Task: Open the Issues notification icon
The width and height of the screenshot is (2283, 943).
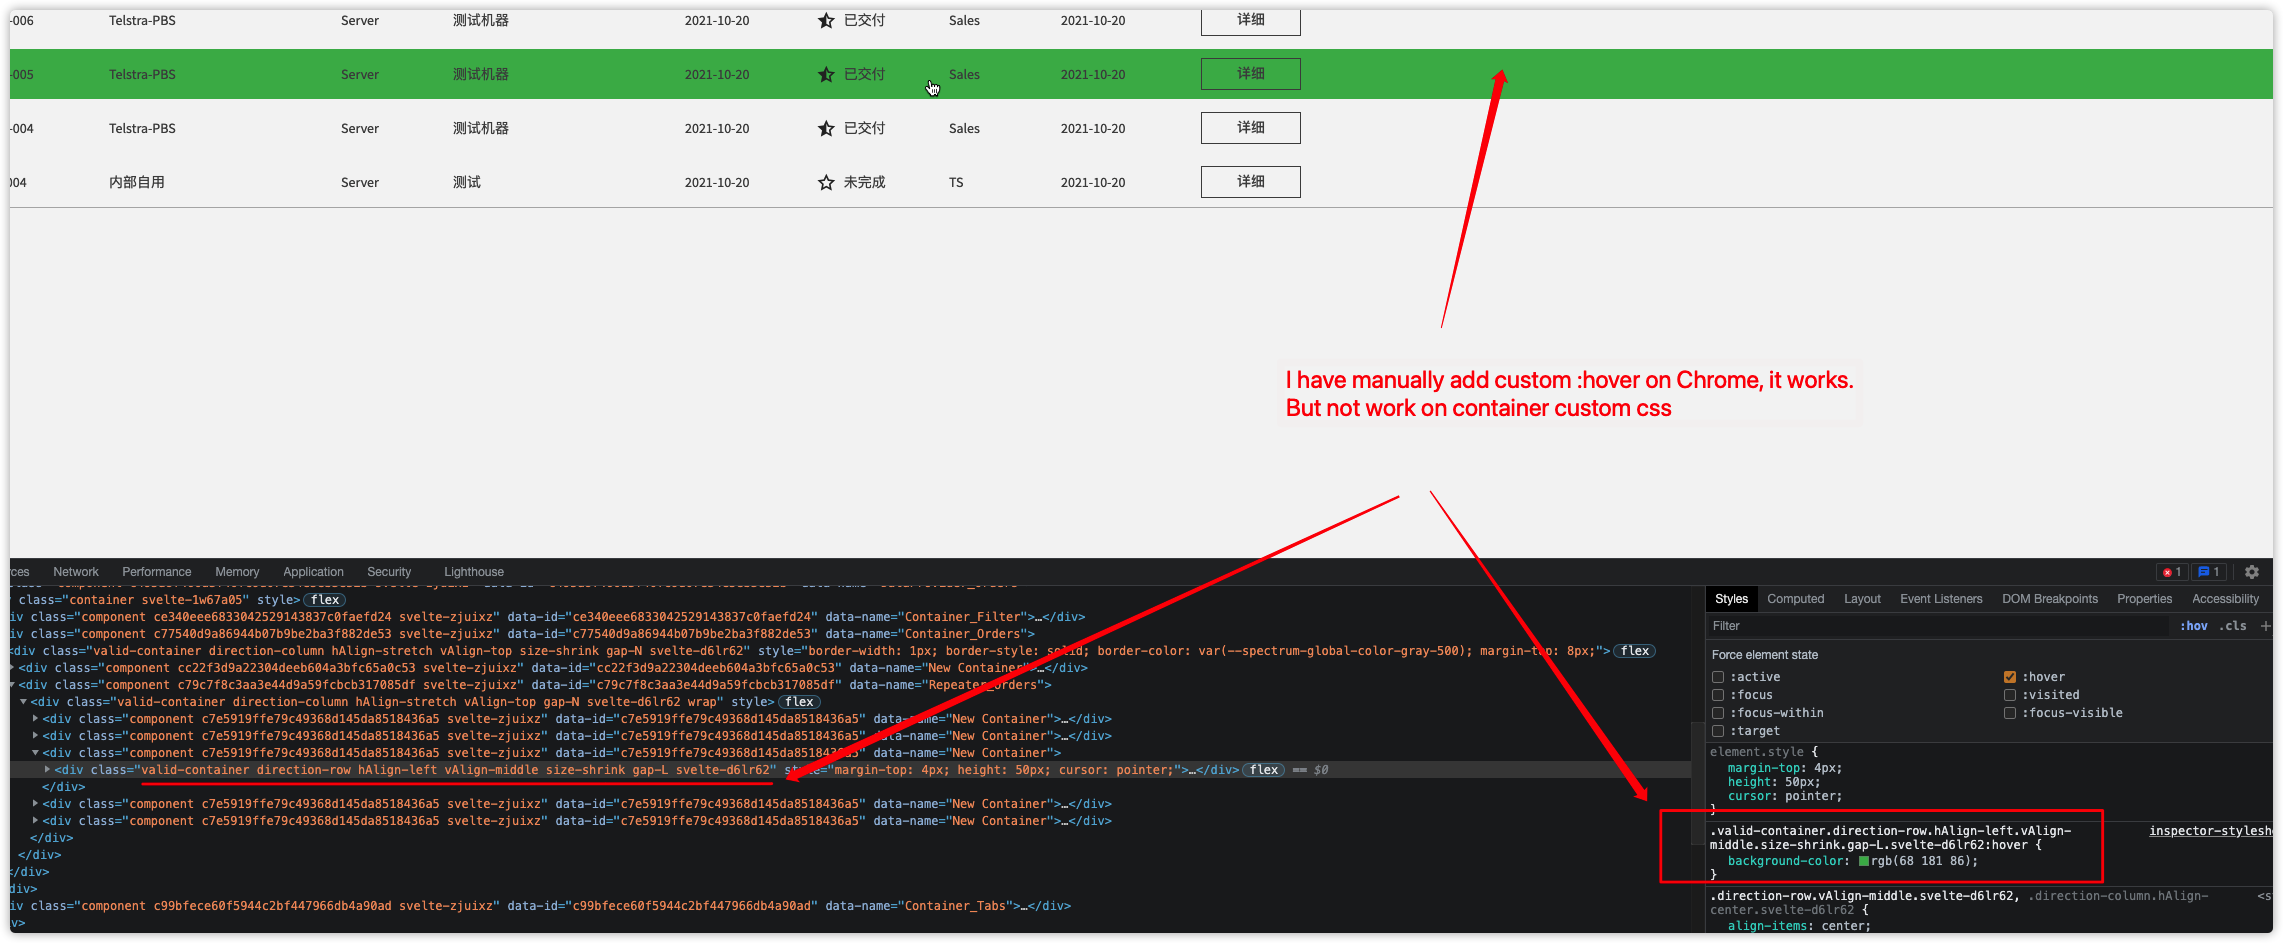Action: [x=2209, y=571]
